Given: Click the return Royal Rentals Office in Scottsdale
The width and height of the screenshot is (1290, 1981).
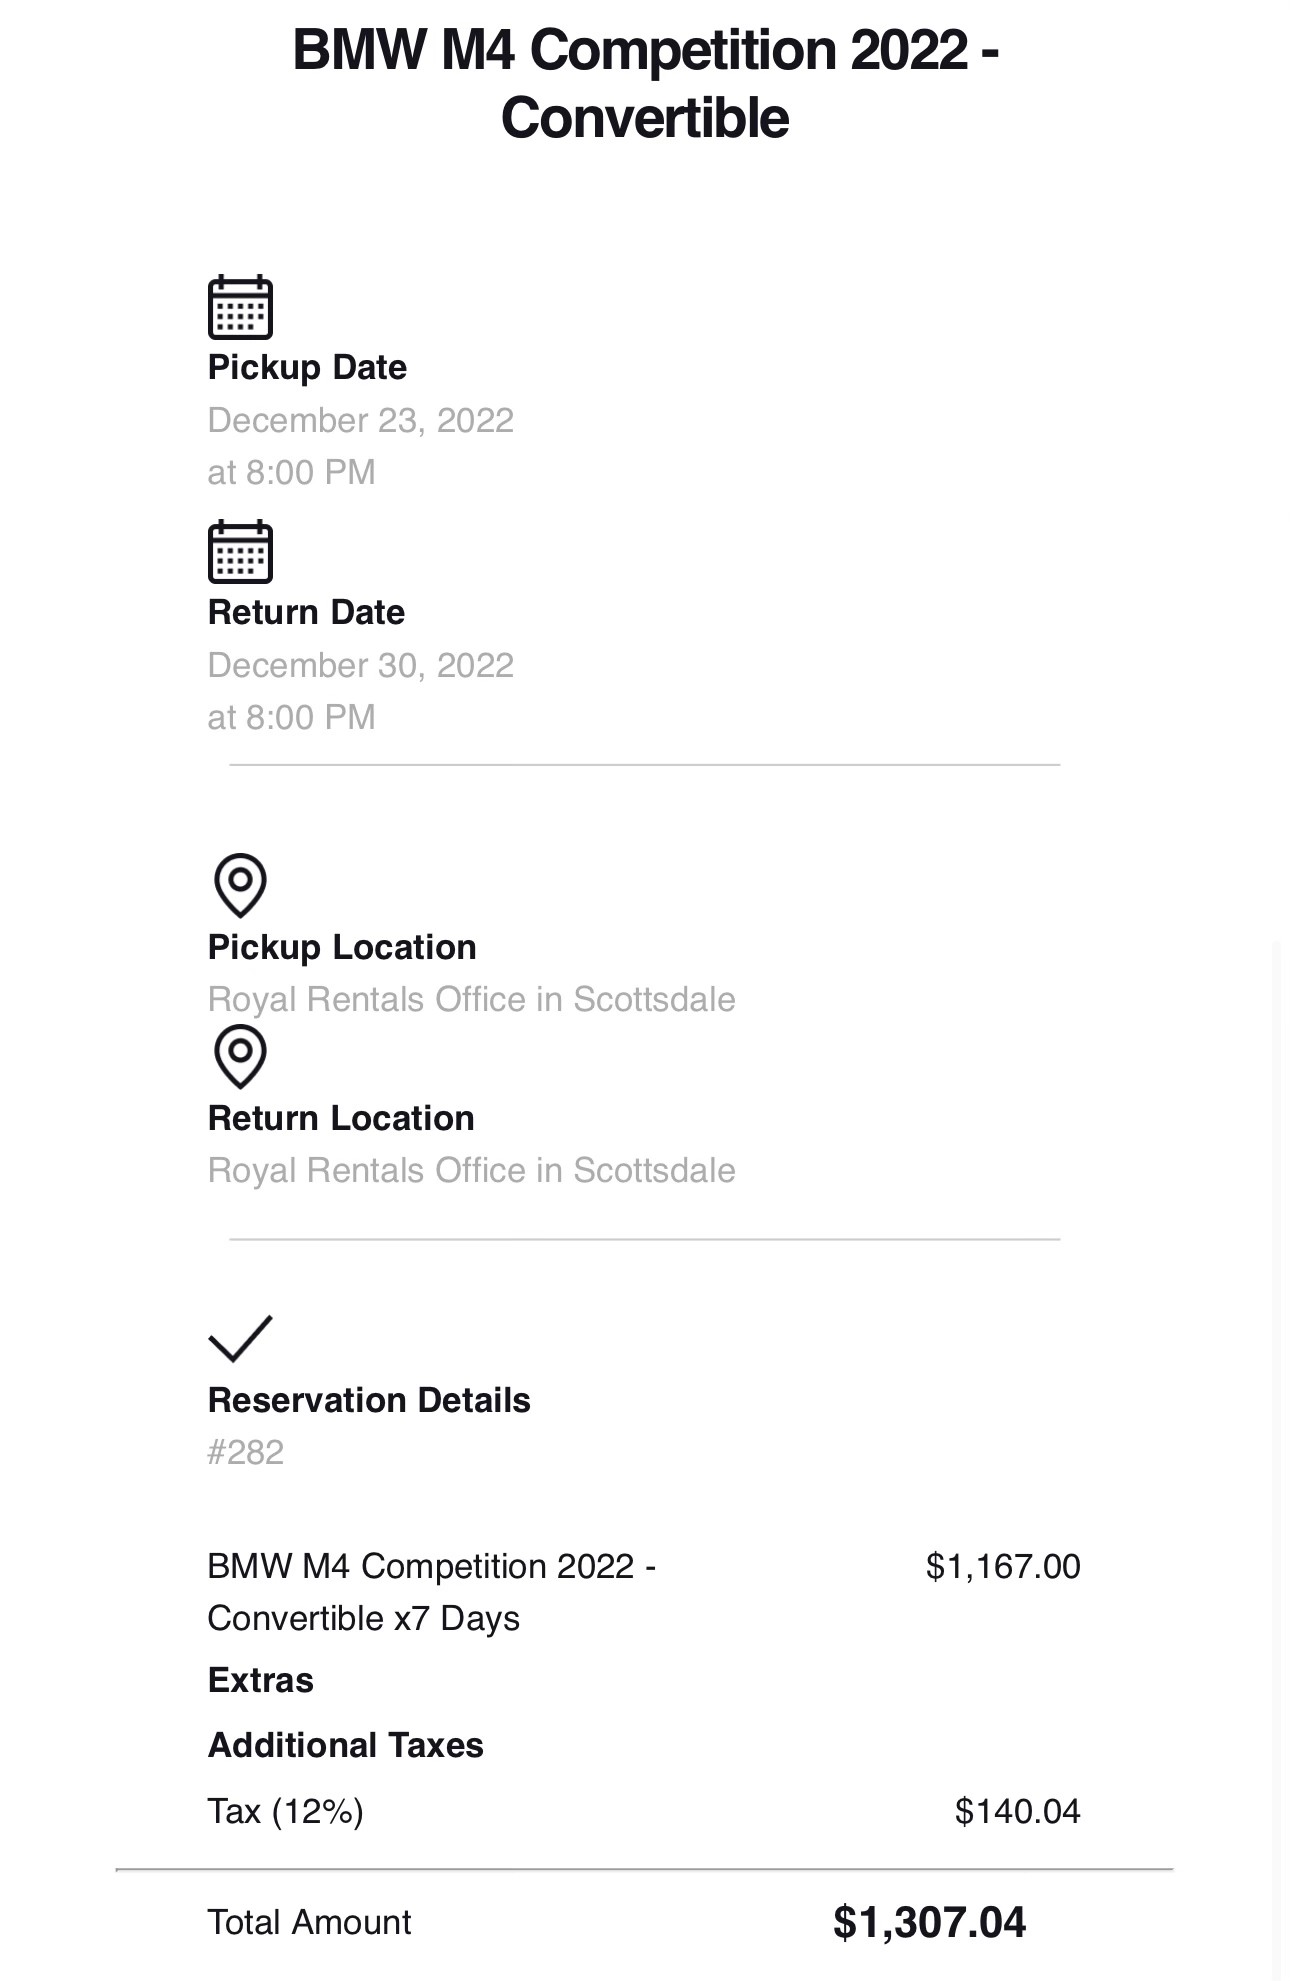Looking at the screenshot, I should coord(471,1171).
